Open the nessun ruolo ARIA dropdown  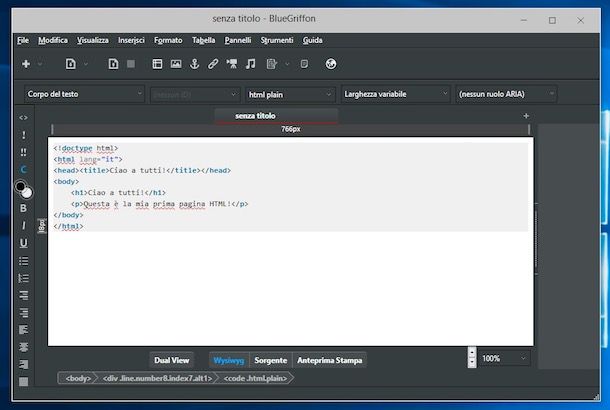coord(507,94)
